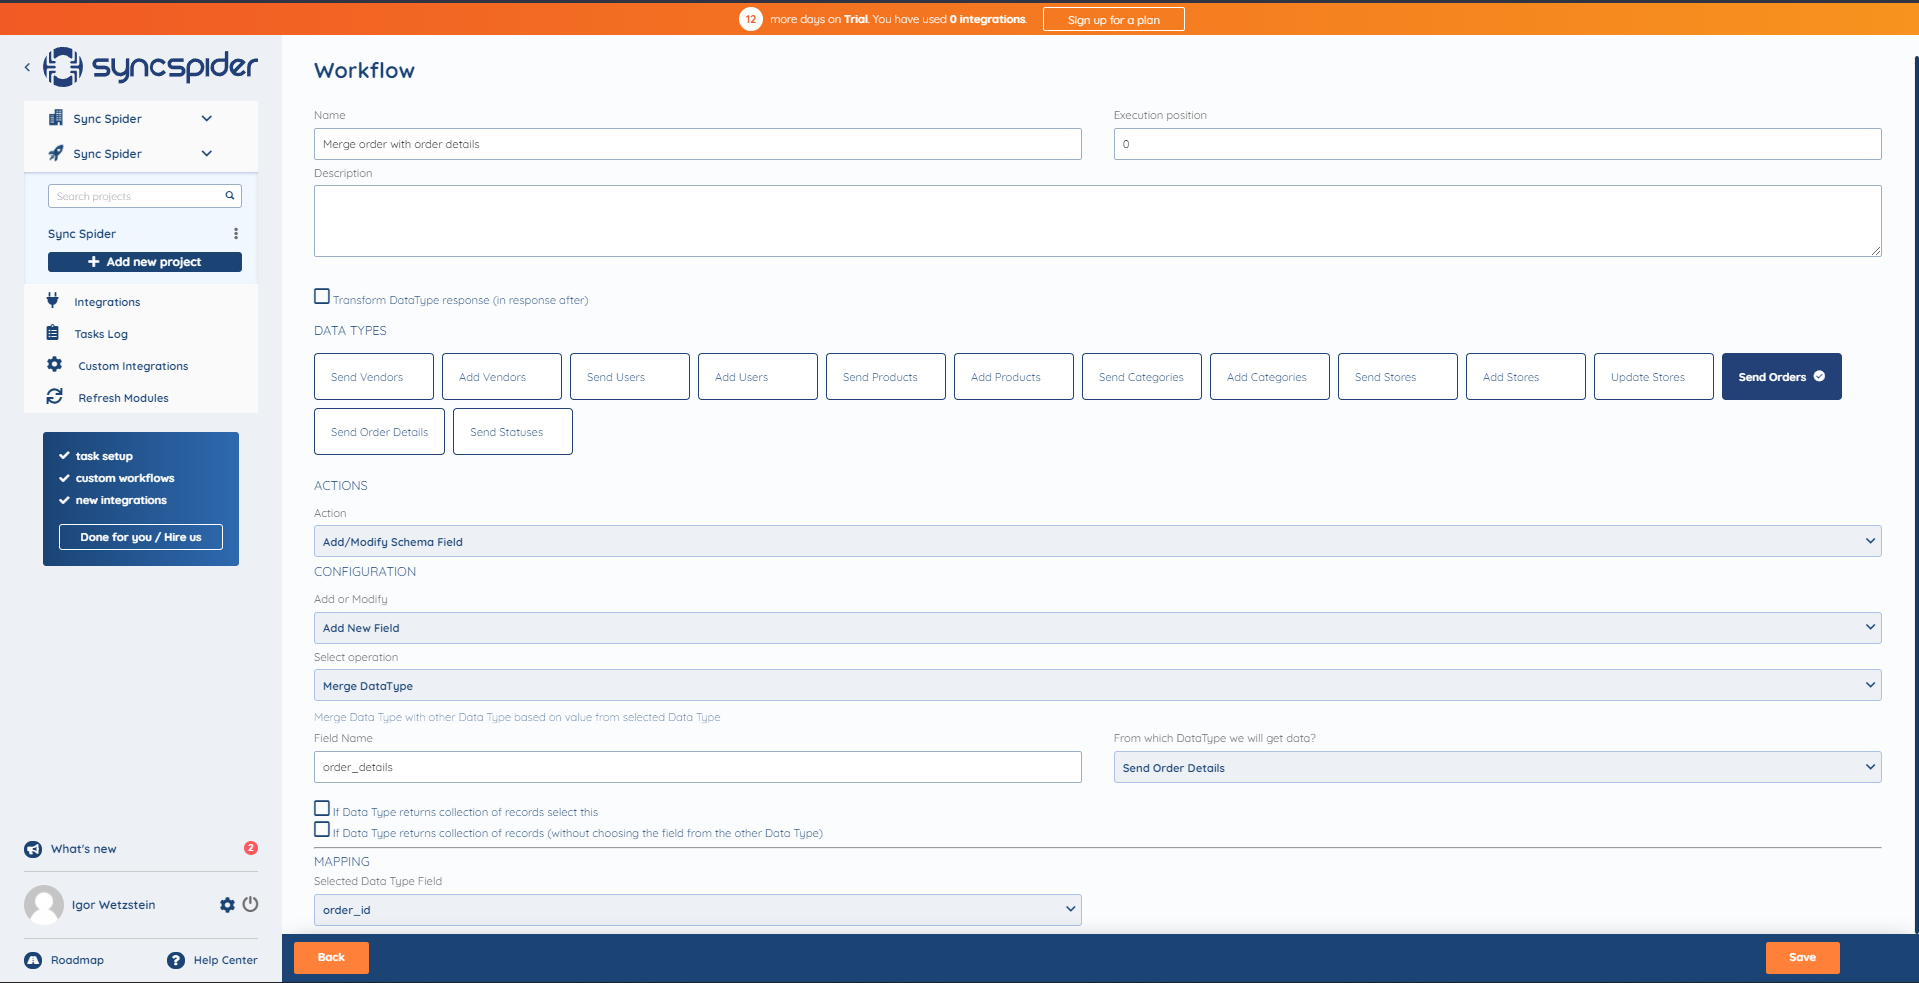Click the search magnifier in projects search

229,196
